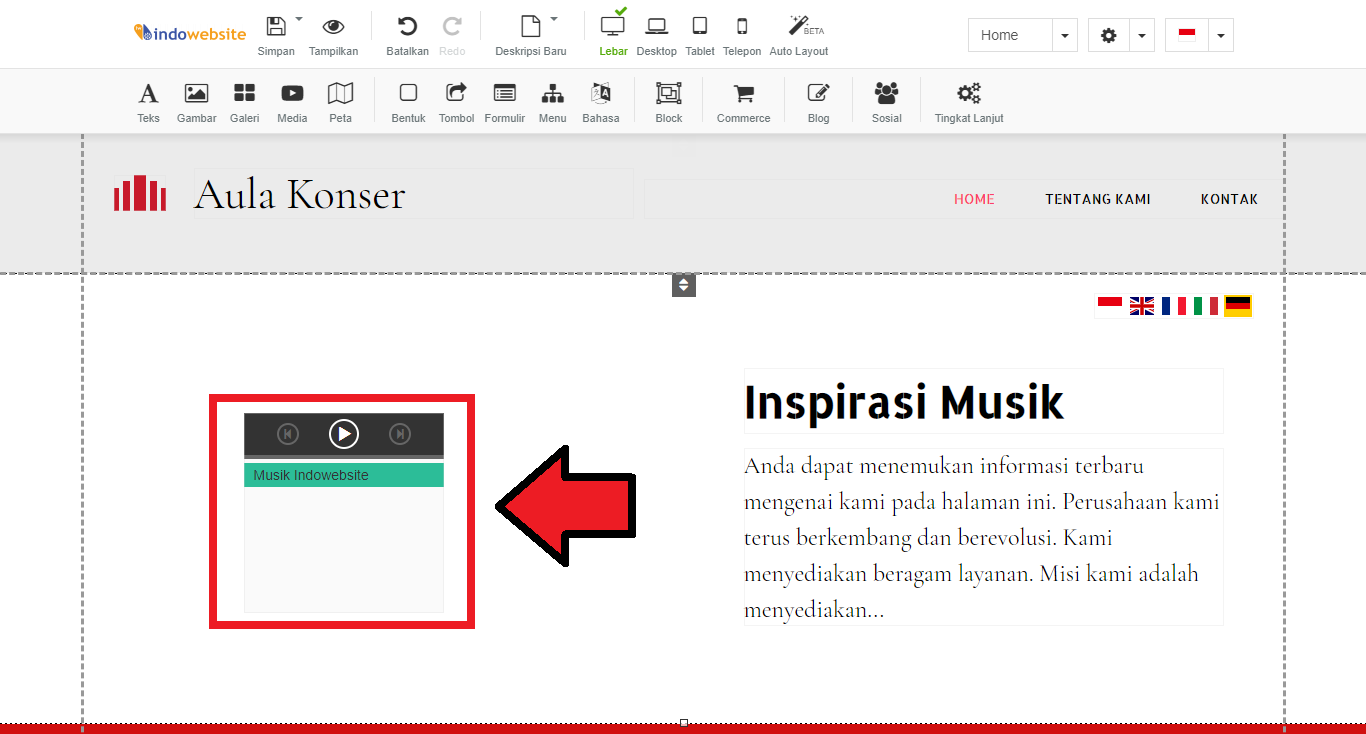Insert a Galeri gallery element
This screenshot has width=1366, height=734.
pos(244,100)
